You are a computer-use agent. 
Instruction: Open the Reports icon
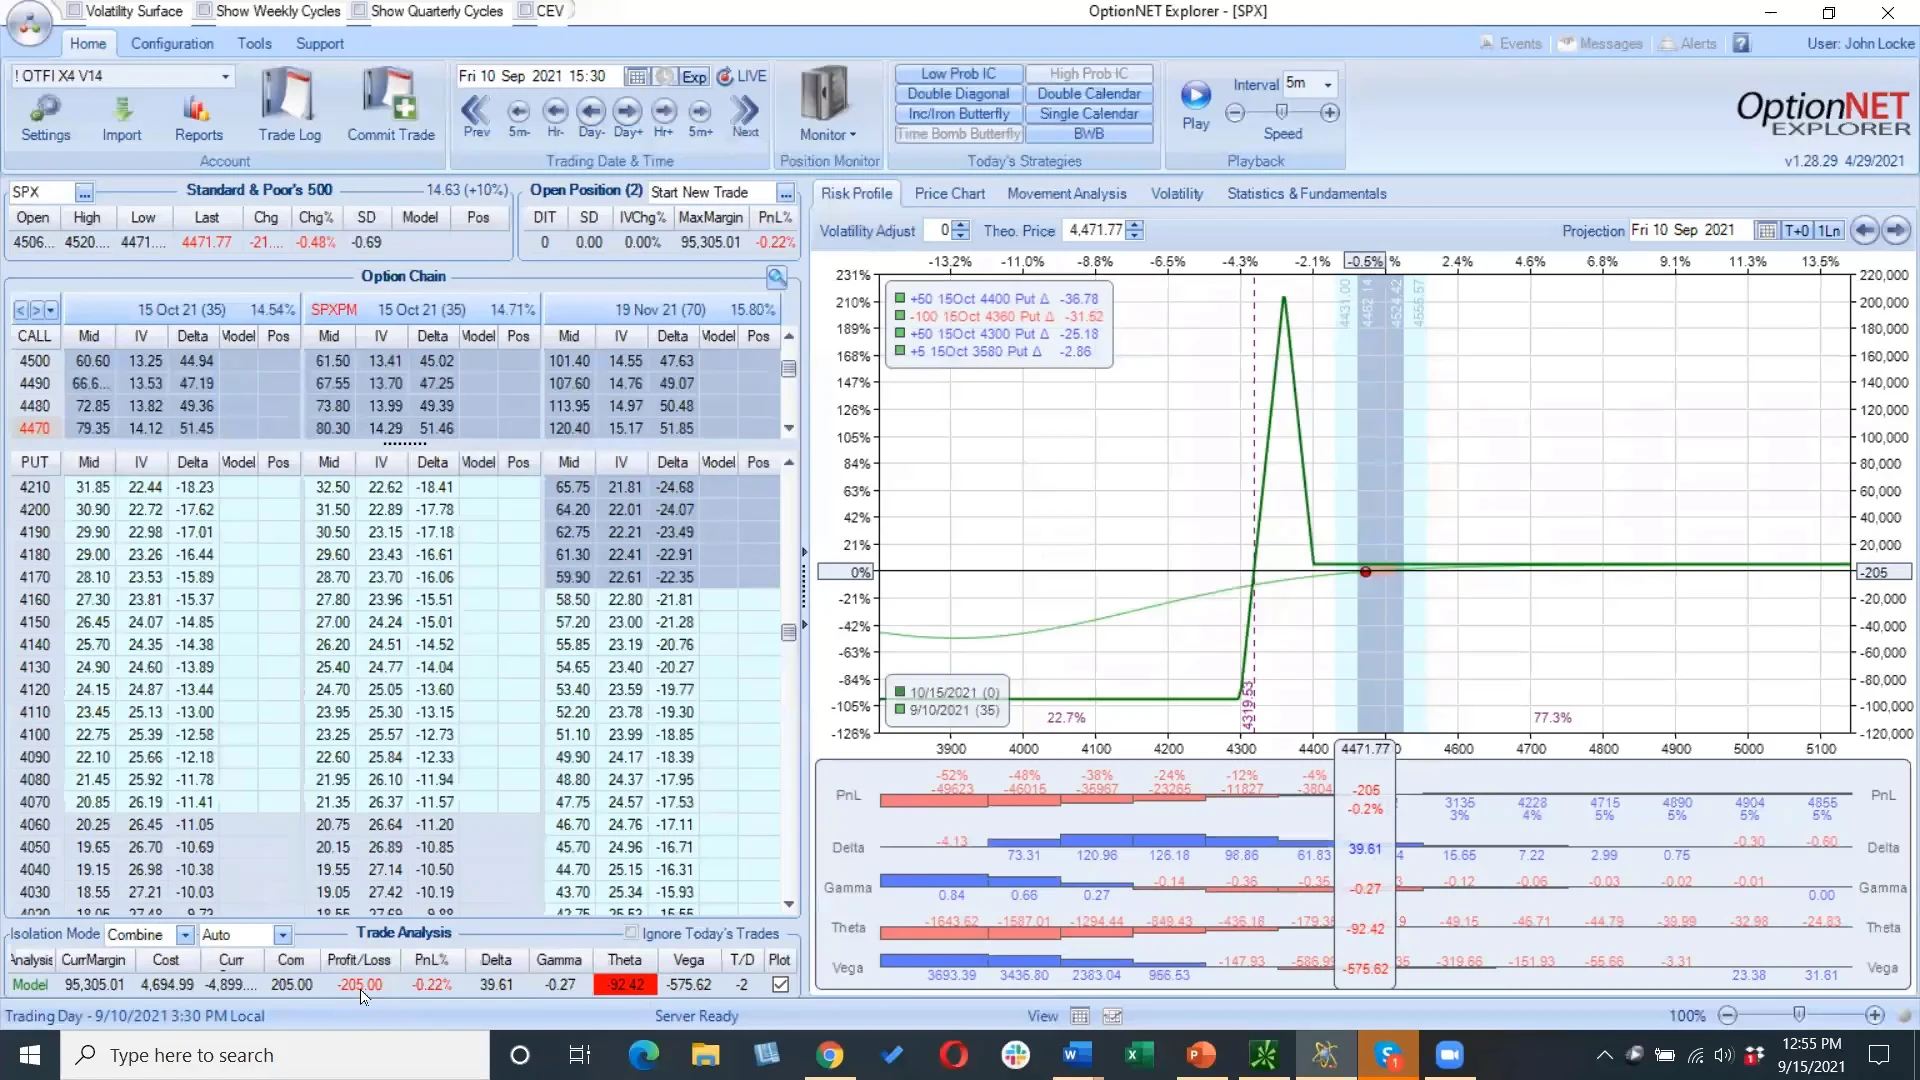coord(198,118)
